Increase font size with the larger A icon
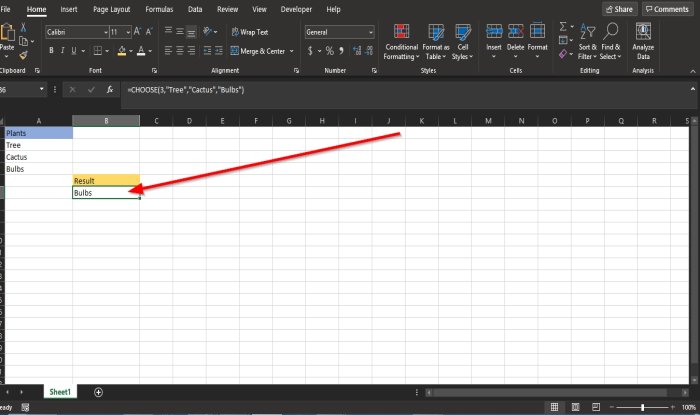700x415 pixels. (x=137, y=32)
